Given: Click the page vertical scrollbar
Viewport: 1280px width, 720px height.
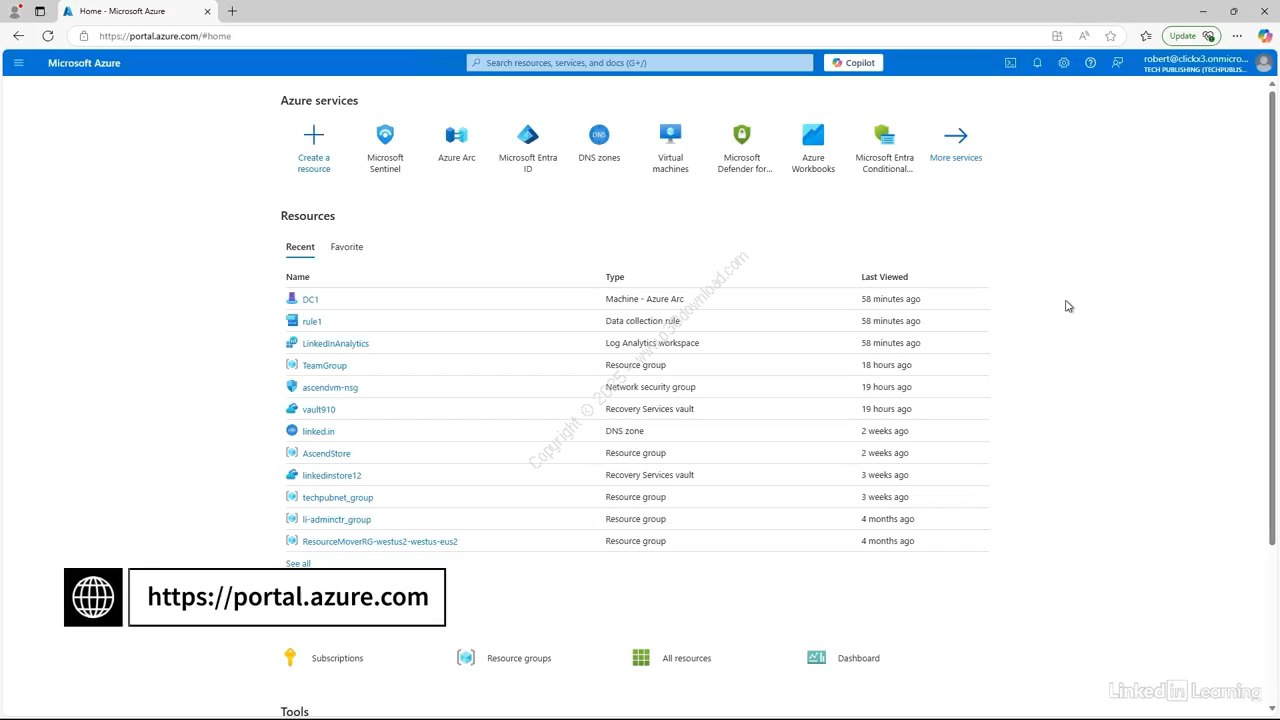Looking at the screenshot, I should (x=1272, y=318).
